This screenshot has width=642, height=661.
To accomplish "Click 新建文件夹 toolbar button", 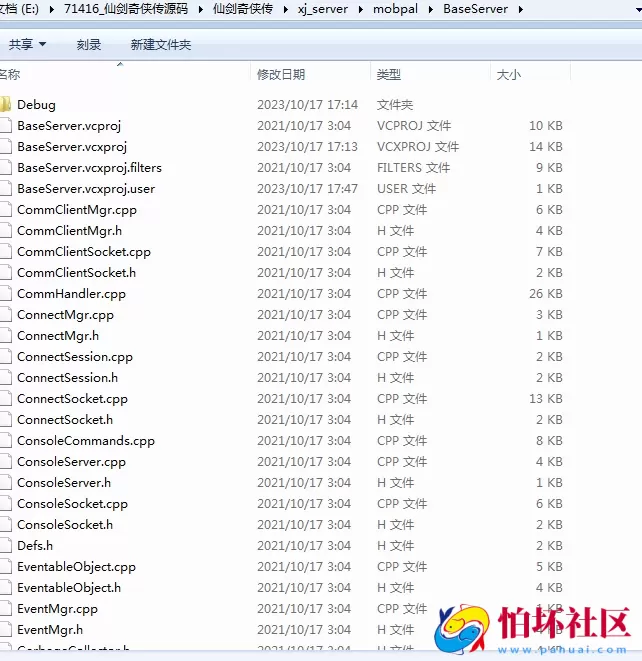I will 161,44.
